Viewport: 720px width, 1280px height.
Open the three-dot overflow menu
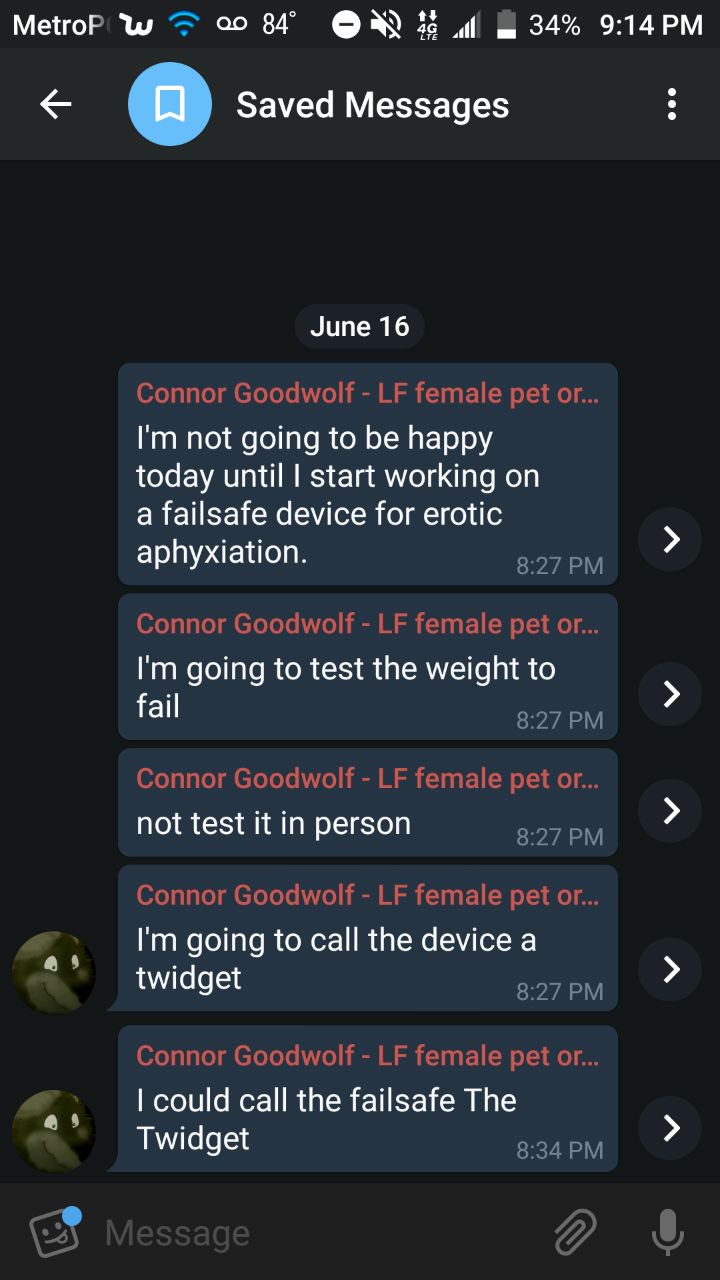[672, 105]
